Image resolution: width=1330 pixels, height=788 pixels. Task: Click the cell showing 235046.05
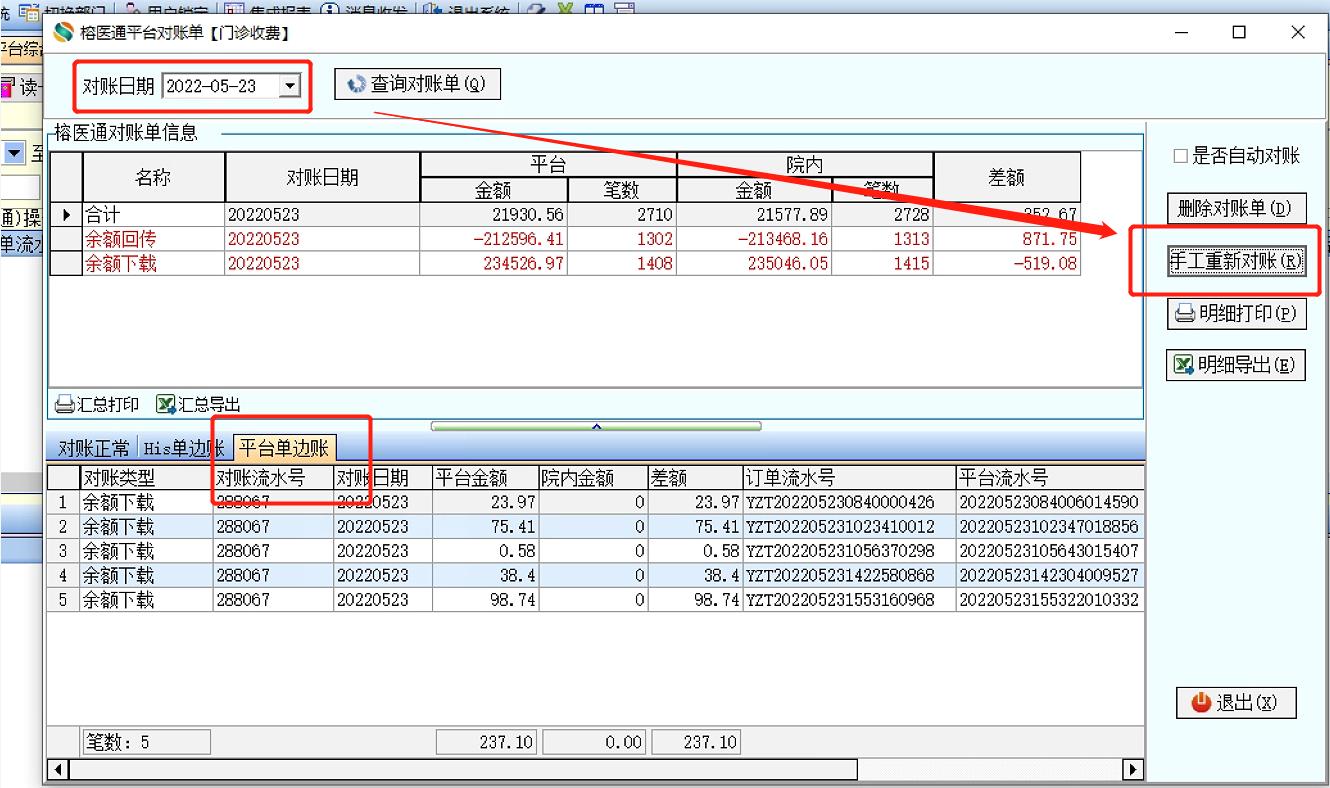pos(755,263)
